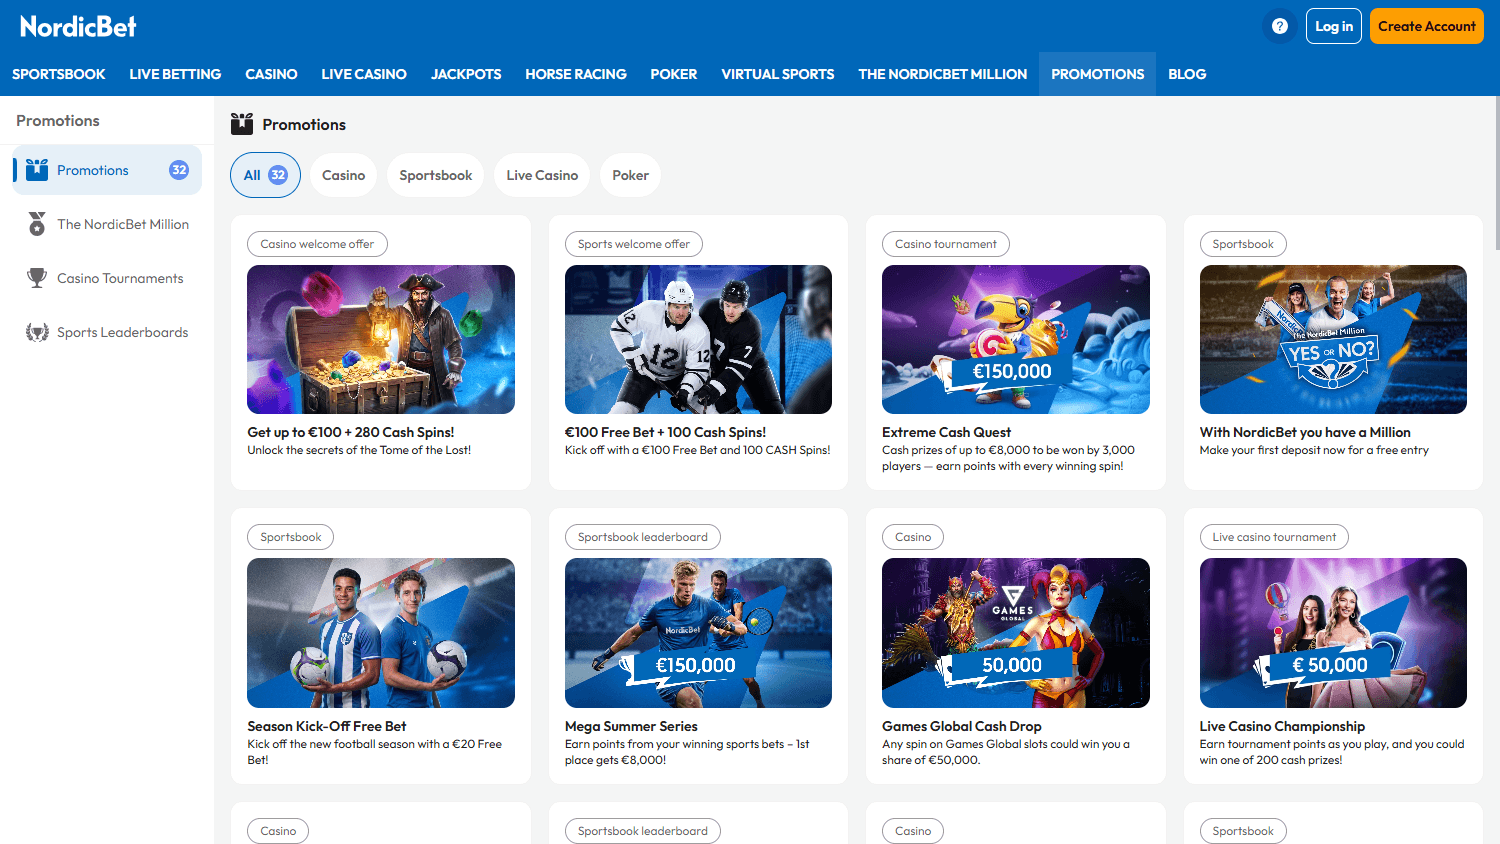1500x844 pixels.
Task: Open Casino Tournaments in sidebar
Action: point(107,278)
